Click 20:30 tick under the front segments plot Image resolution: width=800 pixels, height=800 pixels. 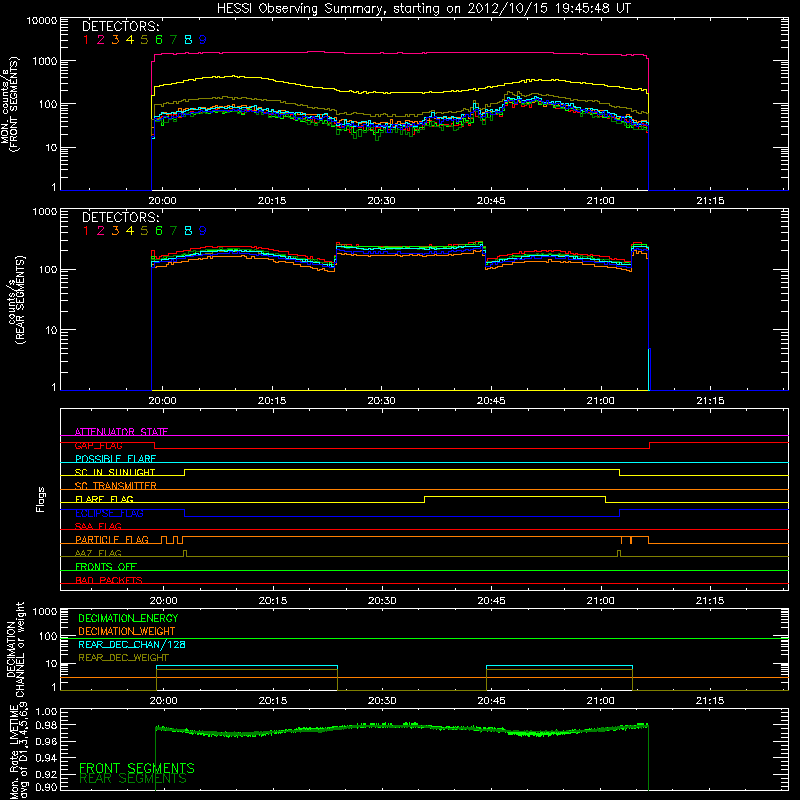click(x=382, y=201)
